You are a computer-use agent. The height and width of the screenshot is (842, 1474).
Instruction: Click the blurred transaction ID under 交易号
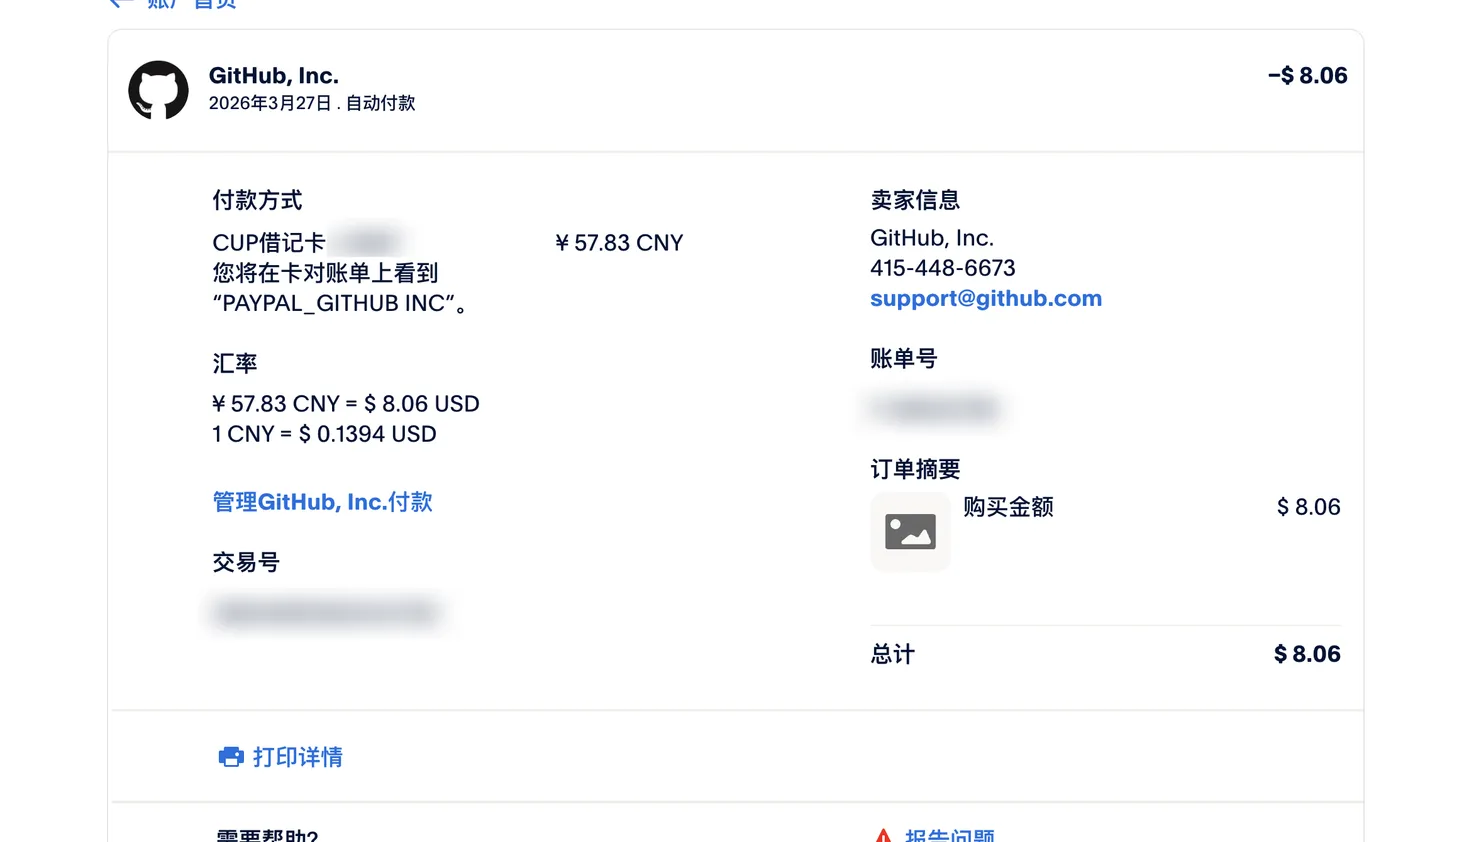click(x=326, y=612)
